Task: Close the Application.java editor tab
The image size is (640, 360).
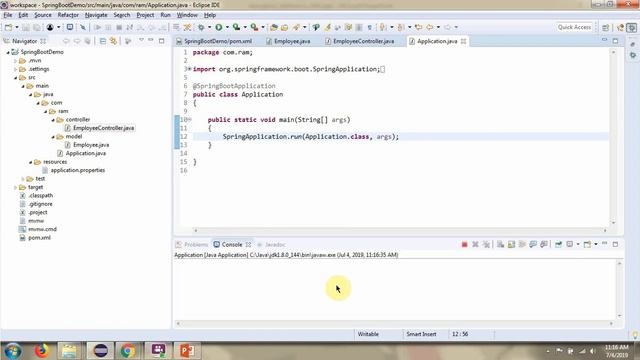Action: [463, 41]
